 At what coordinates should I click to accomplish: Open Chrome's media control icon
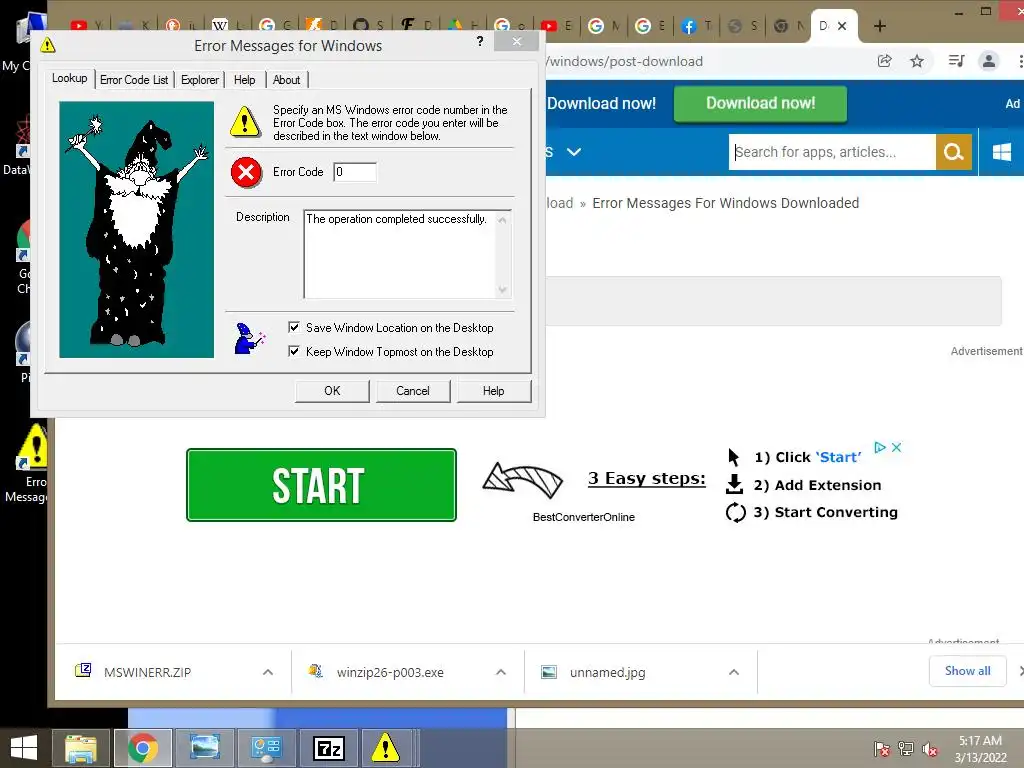pyautogui.click(x=956, y=61)
